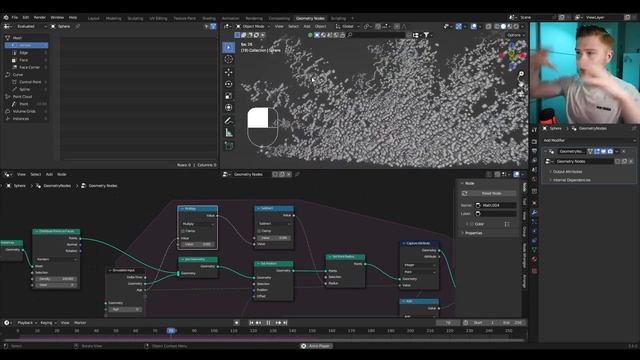Open the Marker menu in timeline
The height and width of the screenshot is (360, 640).
click(x=80, y=323)
